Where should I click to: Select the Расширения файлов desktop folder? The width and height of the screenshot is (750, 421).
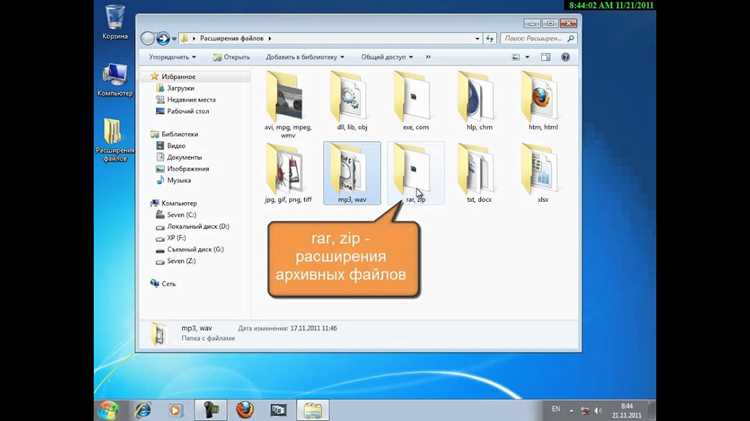pyautogui.click(x=114, y=139)
